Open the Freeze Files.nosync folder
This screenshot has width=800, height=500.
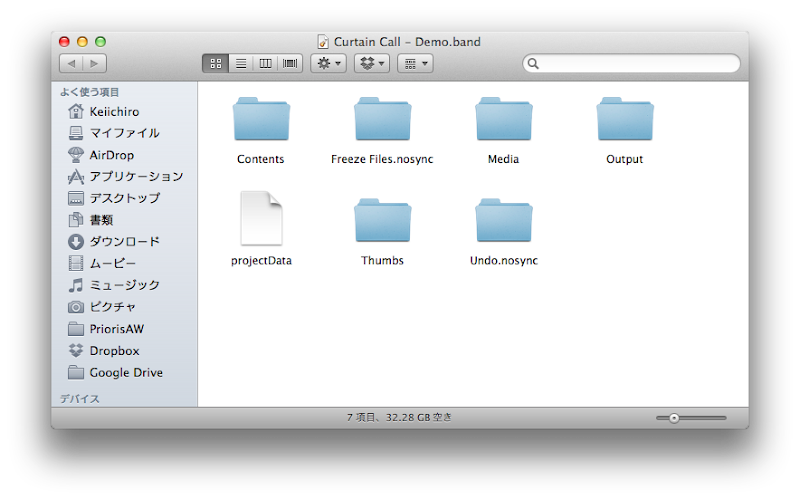point(382,118)
